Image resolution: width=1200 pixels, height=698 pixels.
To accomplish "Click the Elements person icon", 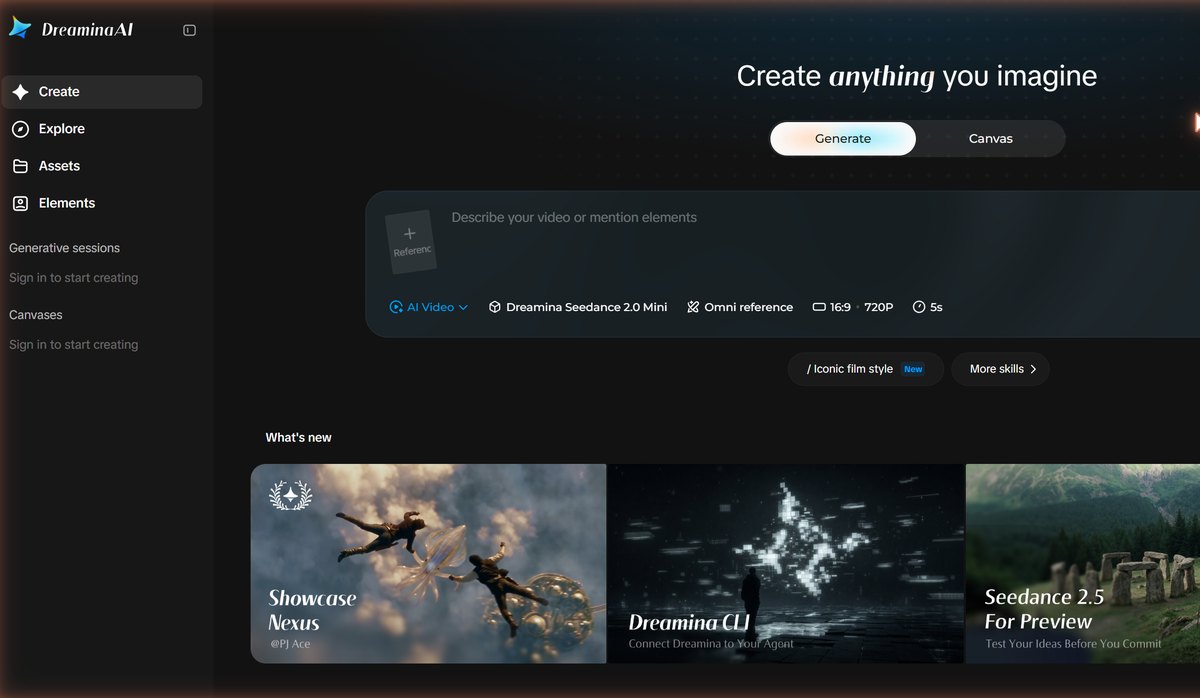I will (20, 203).
